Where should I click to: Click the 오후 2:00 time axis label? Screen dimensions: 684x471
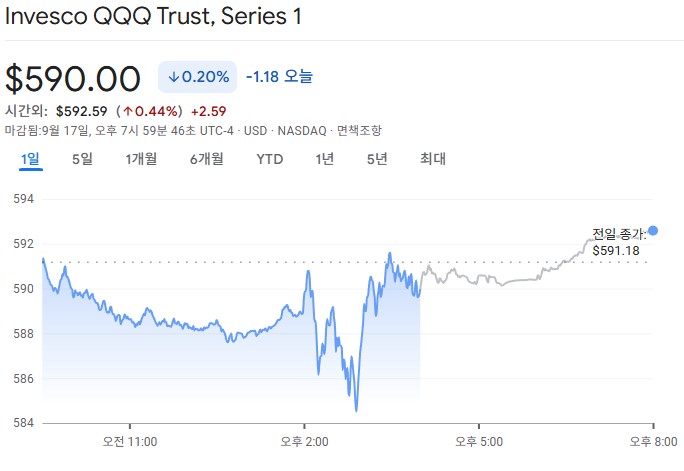[x=305, y=440]
